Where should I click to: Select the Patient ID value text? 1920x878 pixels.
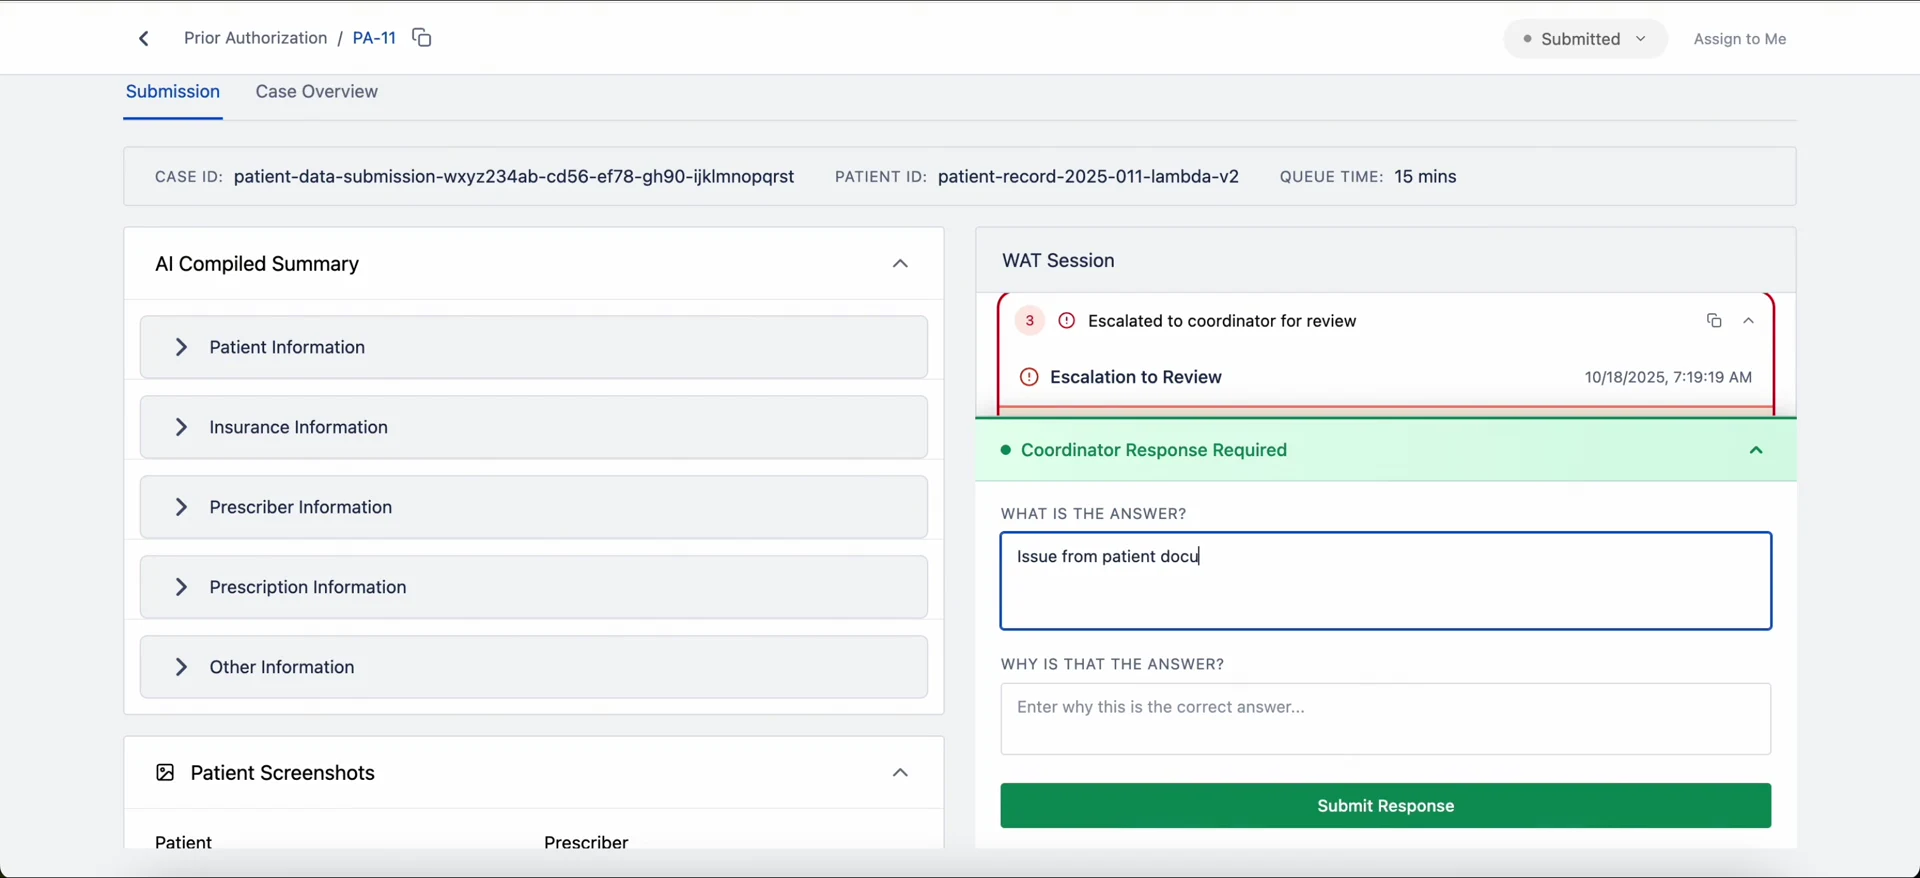[1088, 177]
